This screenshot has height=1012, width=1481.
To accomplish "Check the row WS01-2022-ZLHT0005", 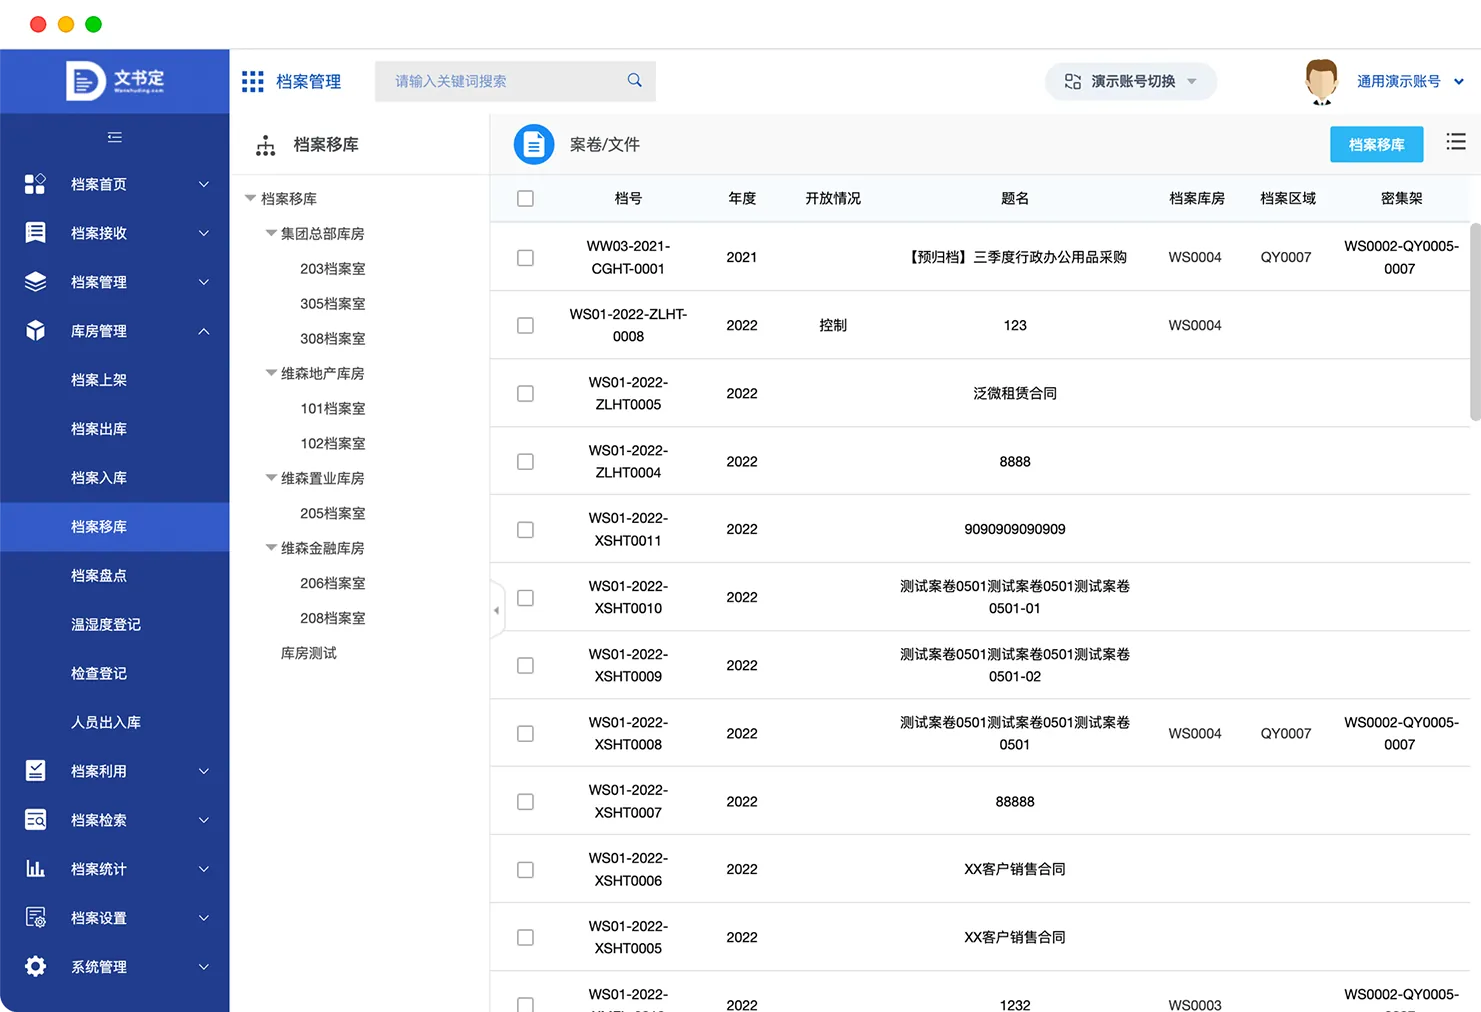I will [x=525, y=394].
